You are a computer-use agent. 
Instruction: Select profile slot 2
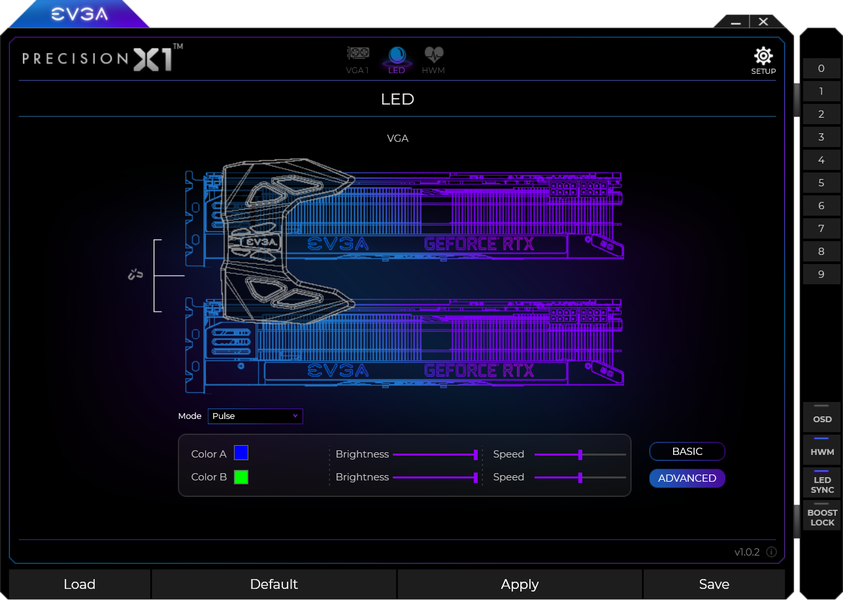(821, 114)
